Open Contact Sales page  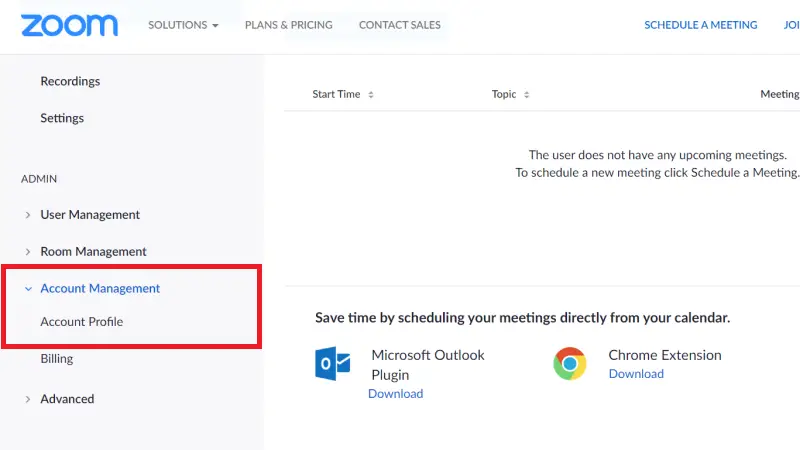coord(399,25)
